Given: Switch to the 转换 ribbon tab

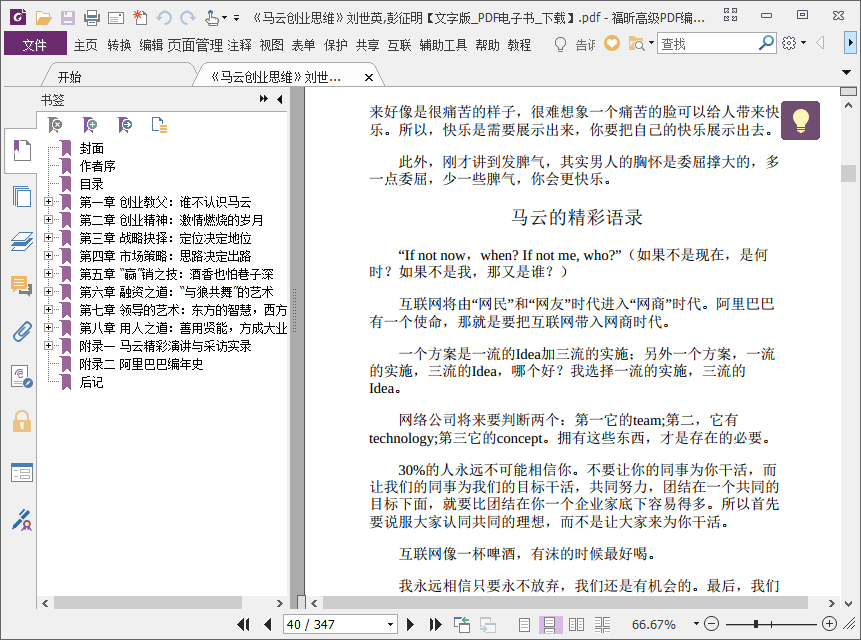Looking at the screenshot, I should [119, 45].
